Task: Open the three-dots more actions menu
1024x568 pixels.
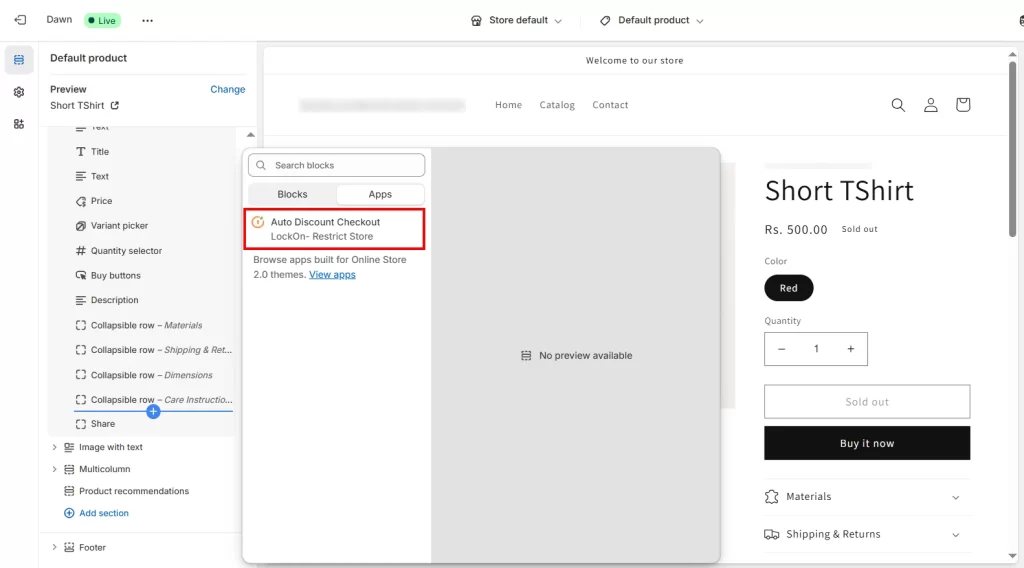Action: pos(148,20)
